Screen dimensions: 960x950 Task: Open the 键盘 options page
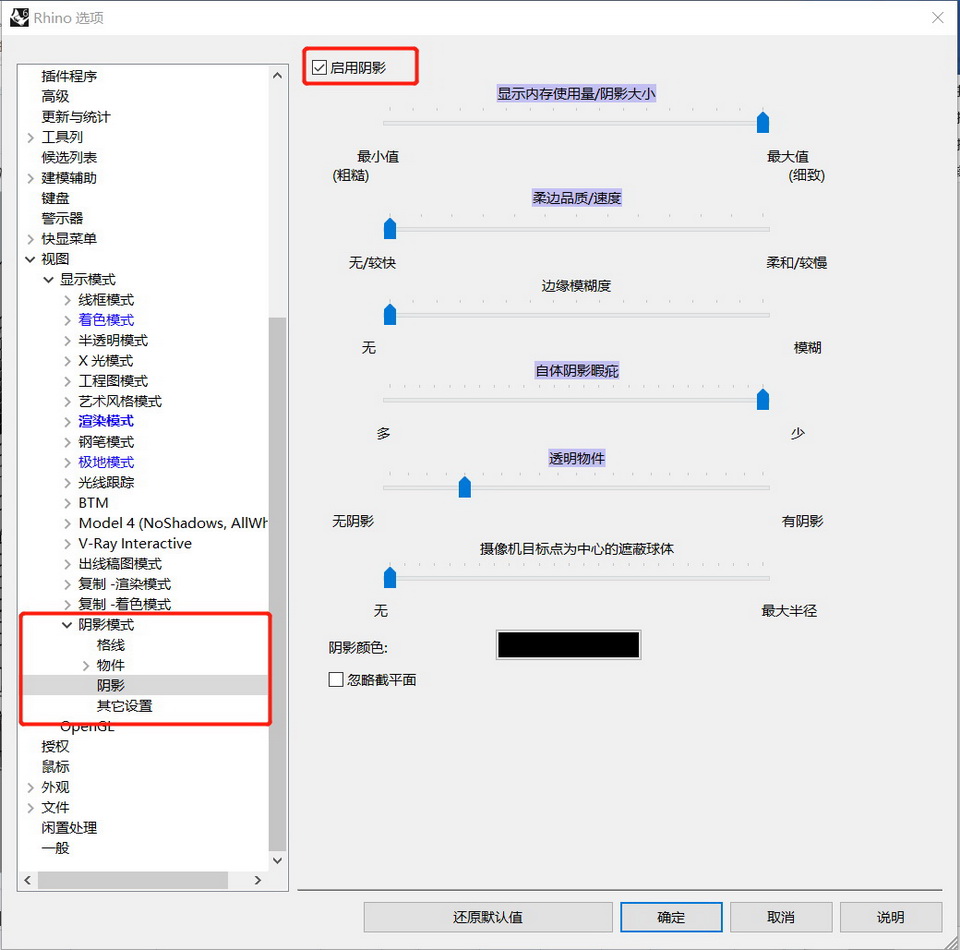[55, 198]
